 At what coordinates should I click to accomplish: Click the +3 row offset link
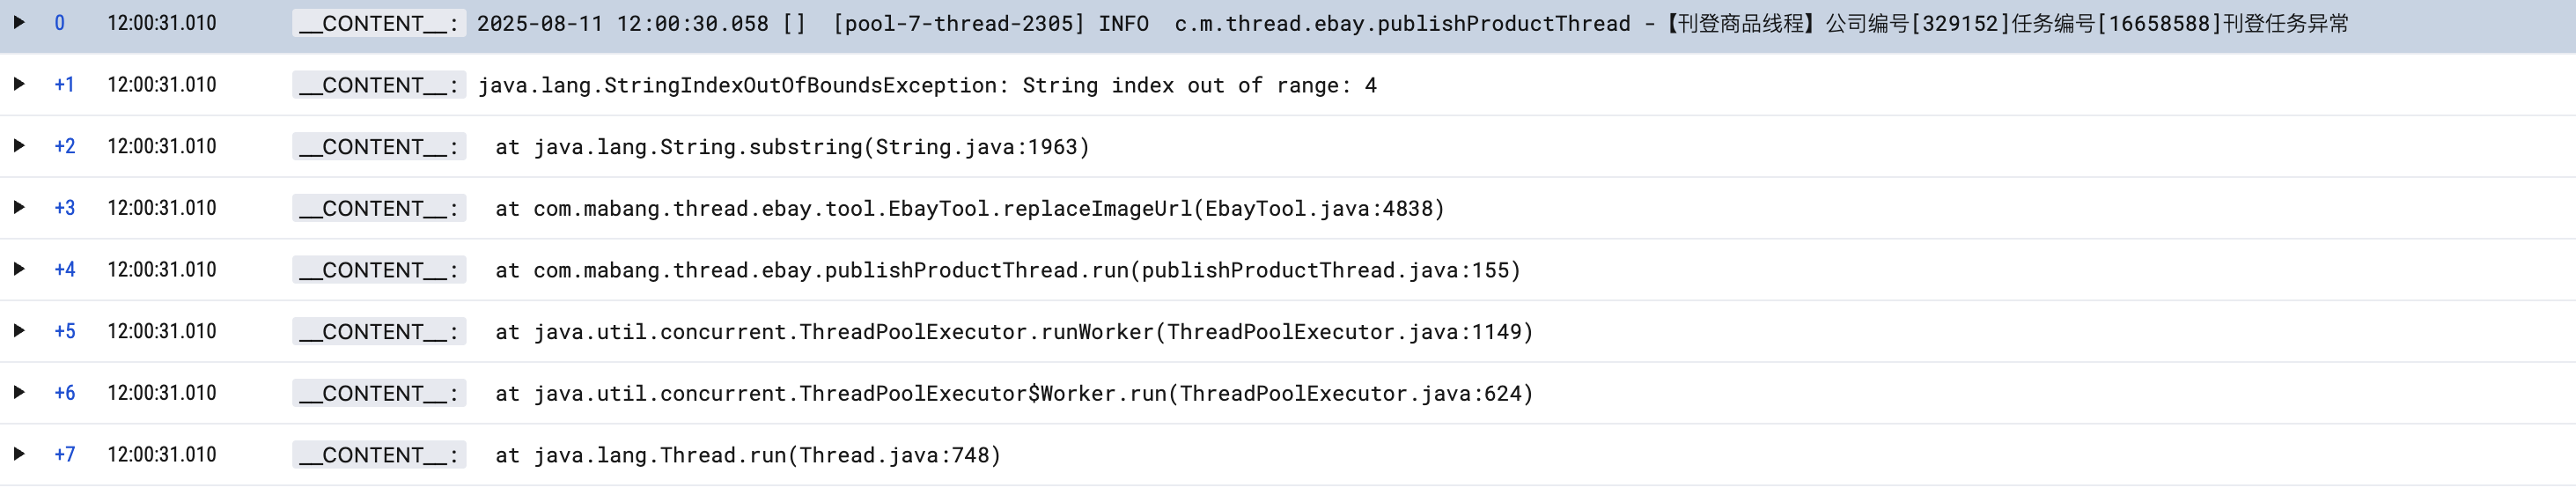[x=64, y=208]
